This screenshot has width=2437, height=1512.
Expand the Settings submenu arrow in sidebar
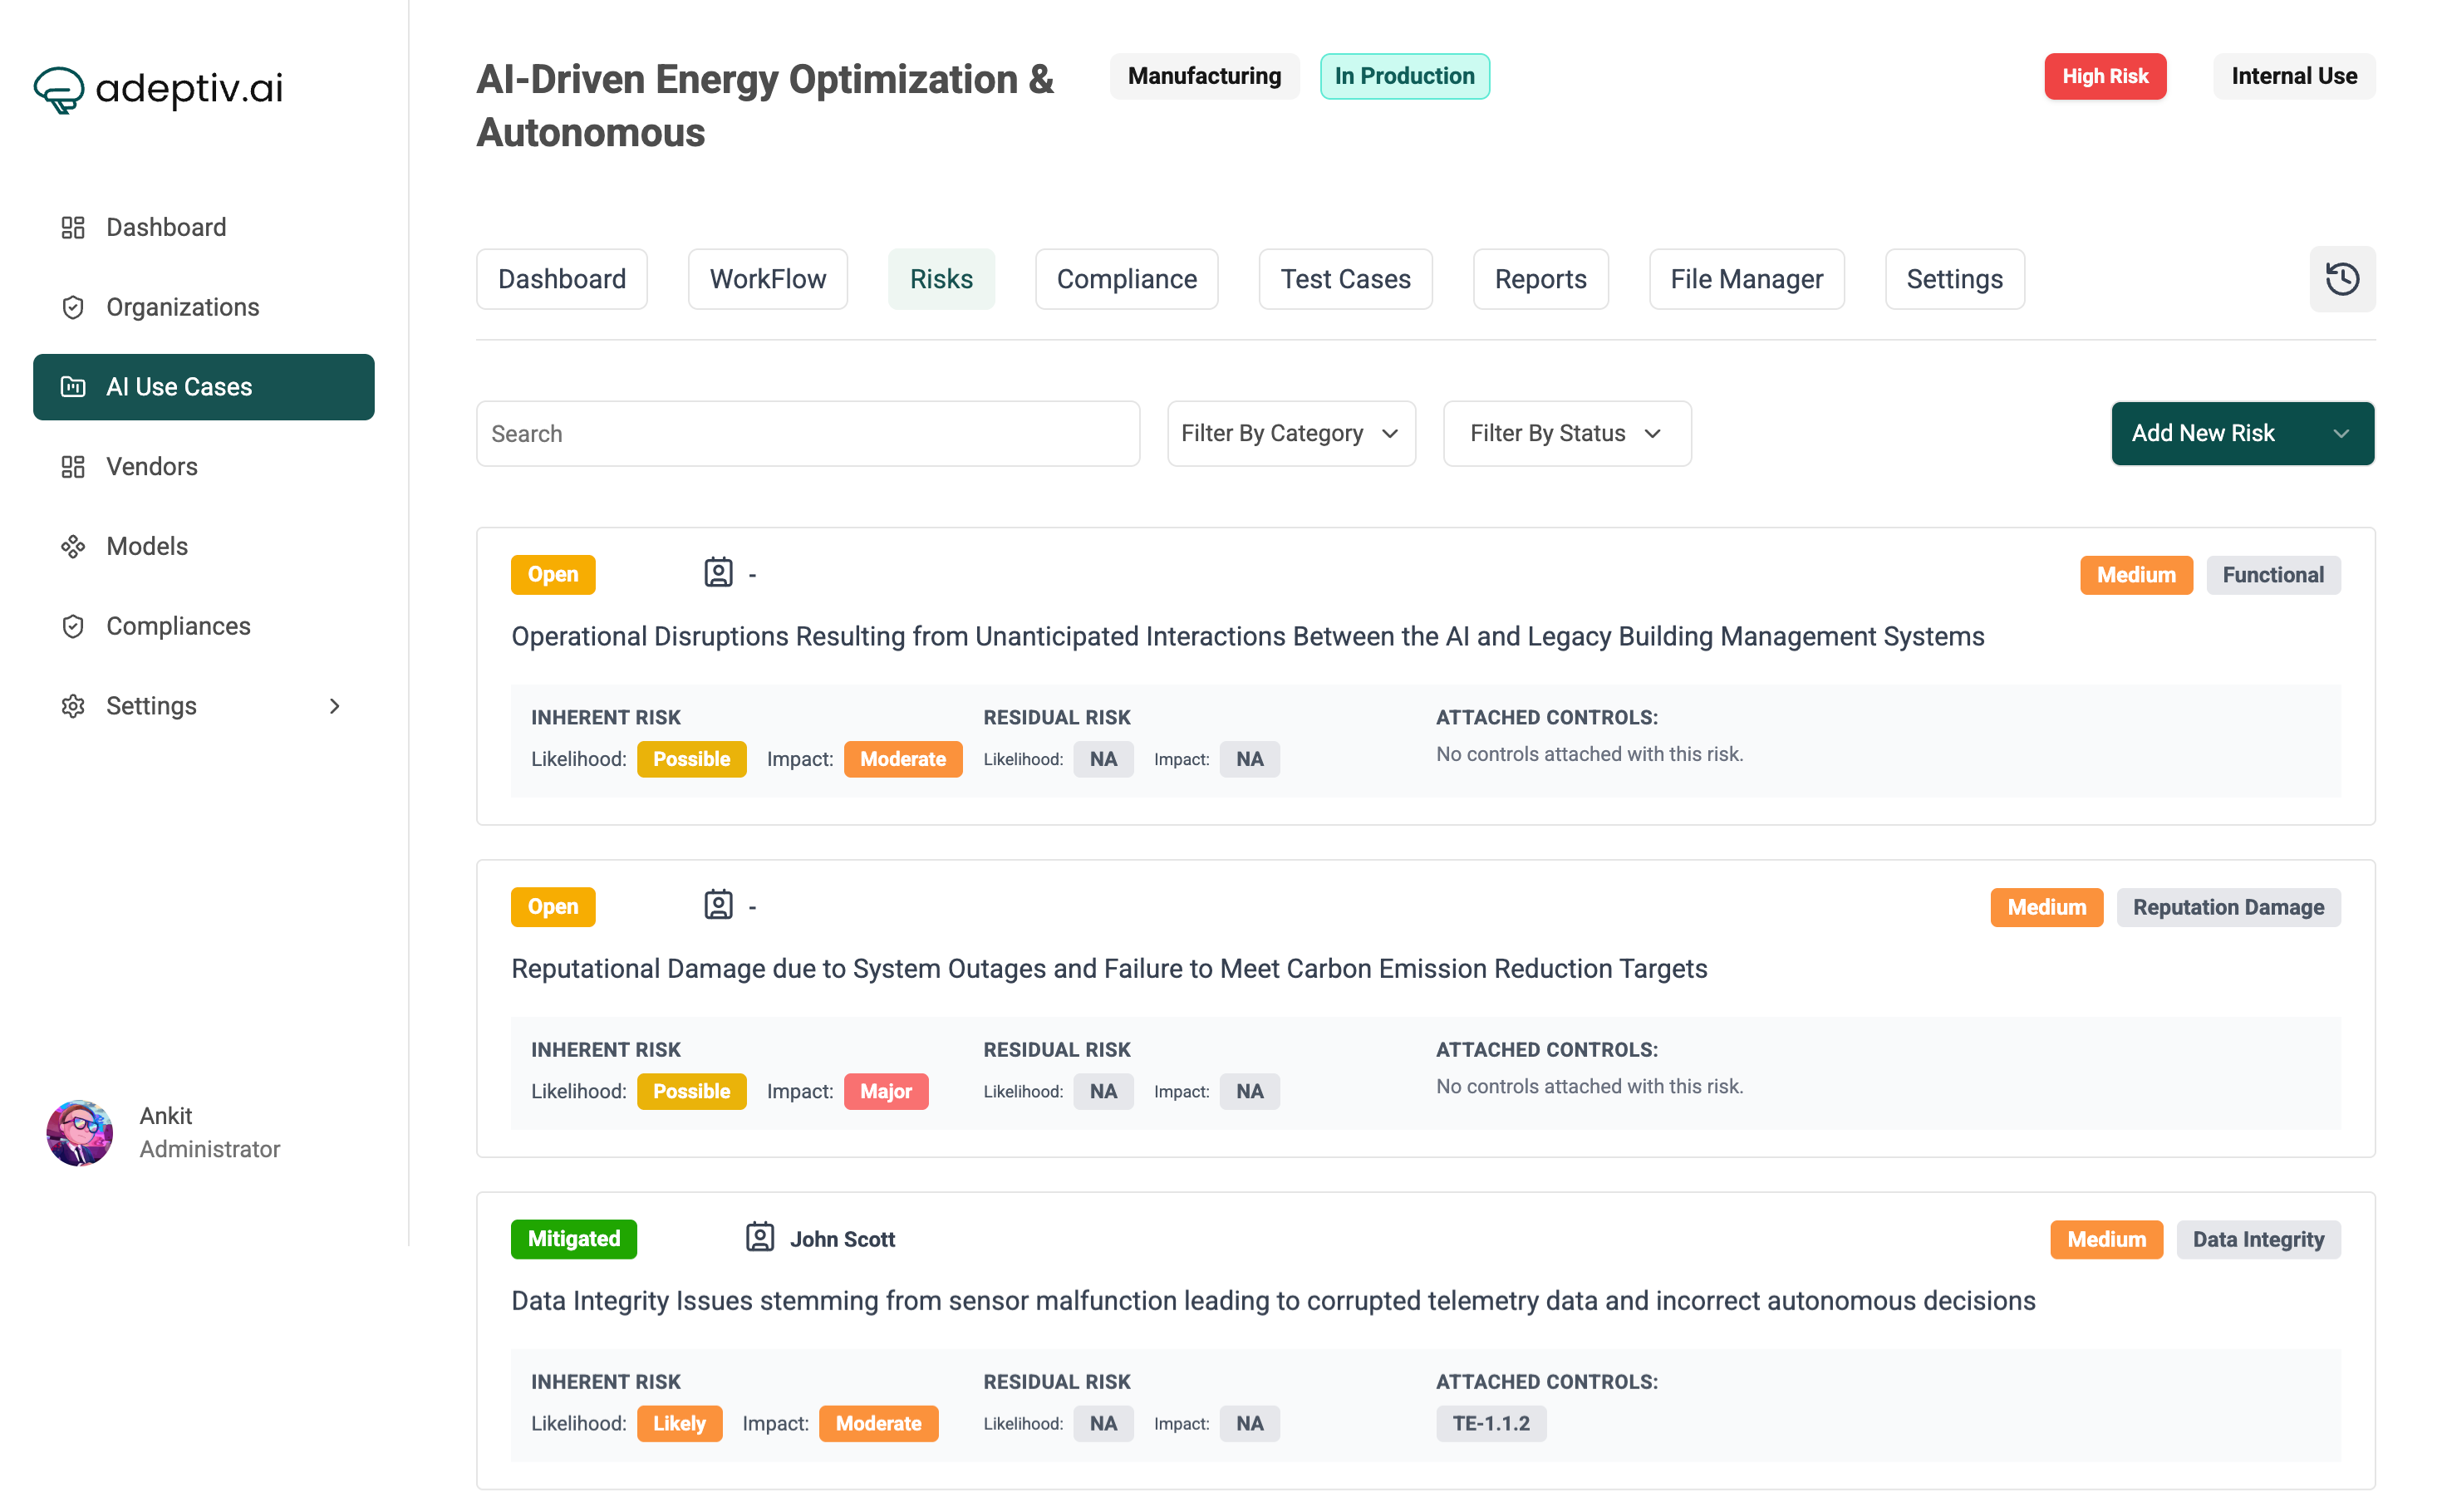pos(335,705)
